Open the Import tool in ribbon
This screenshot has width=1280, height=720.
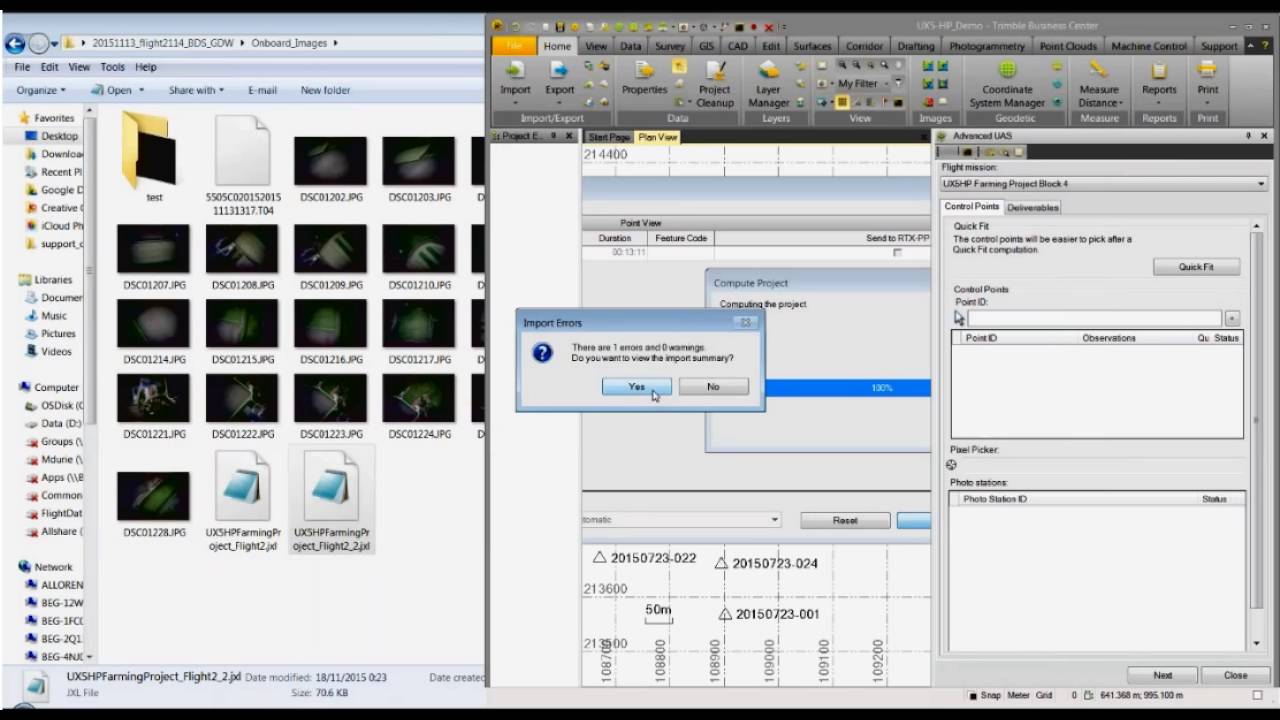click(x=515, y=78)
